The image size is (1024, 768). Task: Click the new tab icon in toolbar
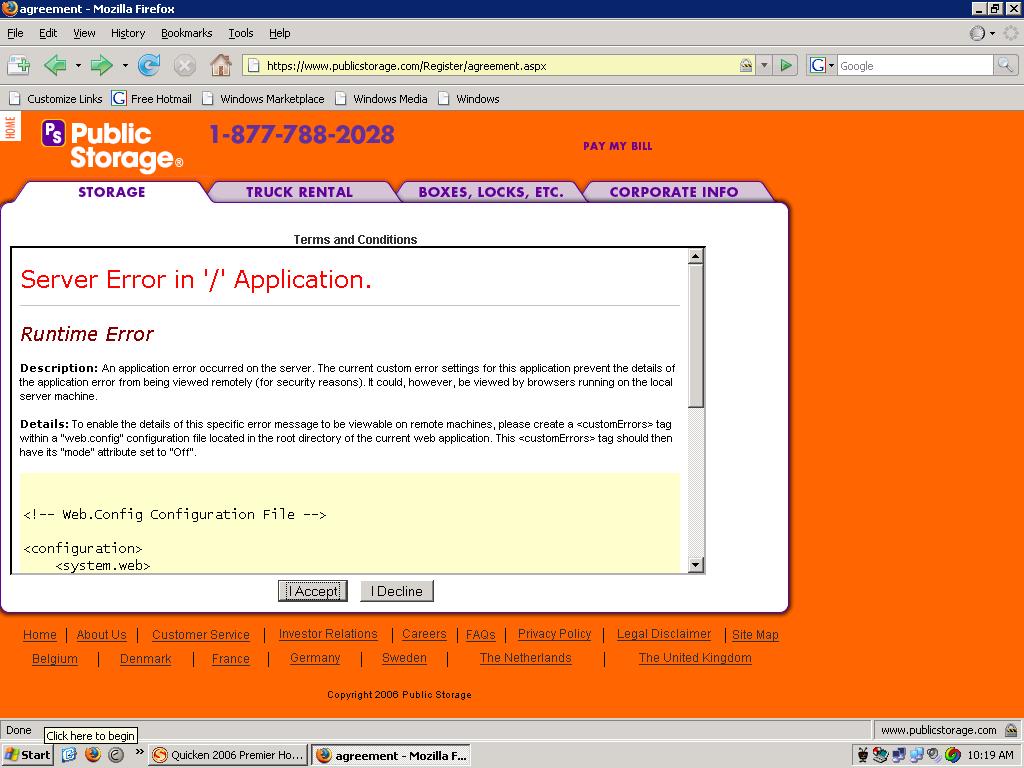tap(18, 66)
